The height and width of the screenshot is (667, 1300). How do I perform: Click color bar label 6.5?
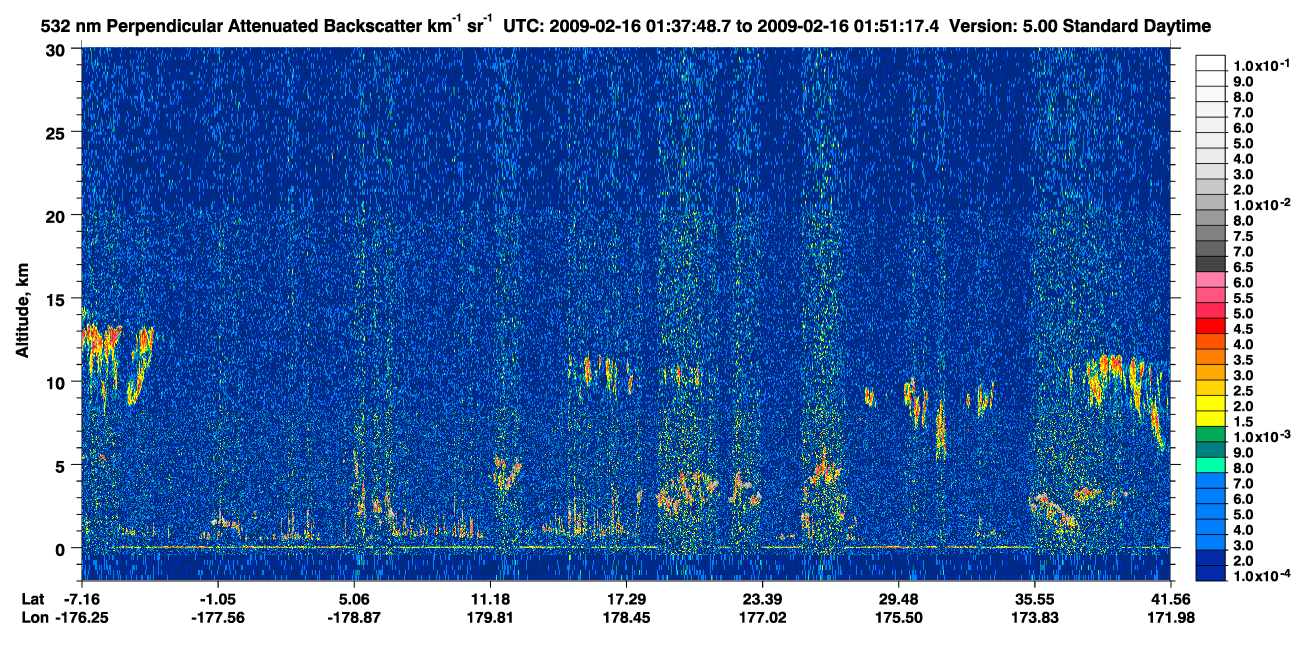tap(1242, 268)
